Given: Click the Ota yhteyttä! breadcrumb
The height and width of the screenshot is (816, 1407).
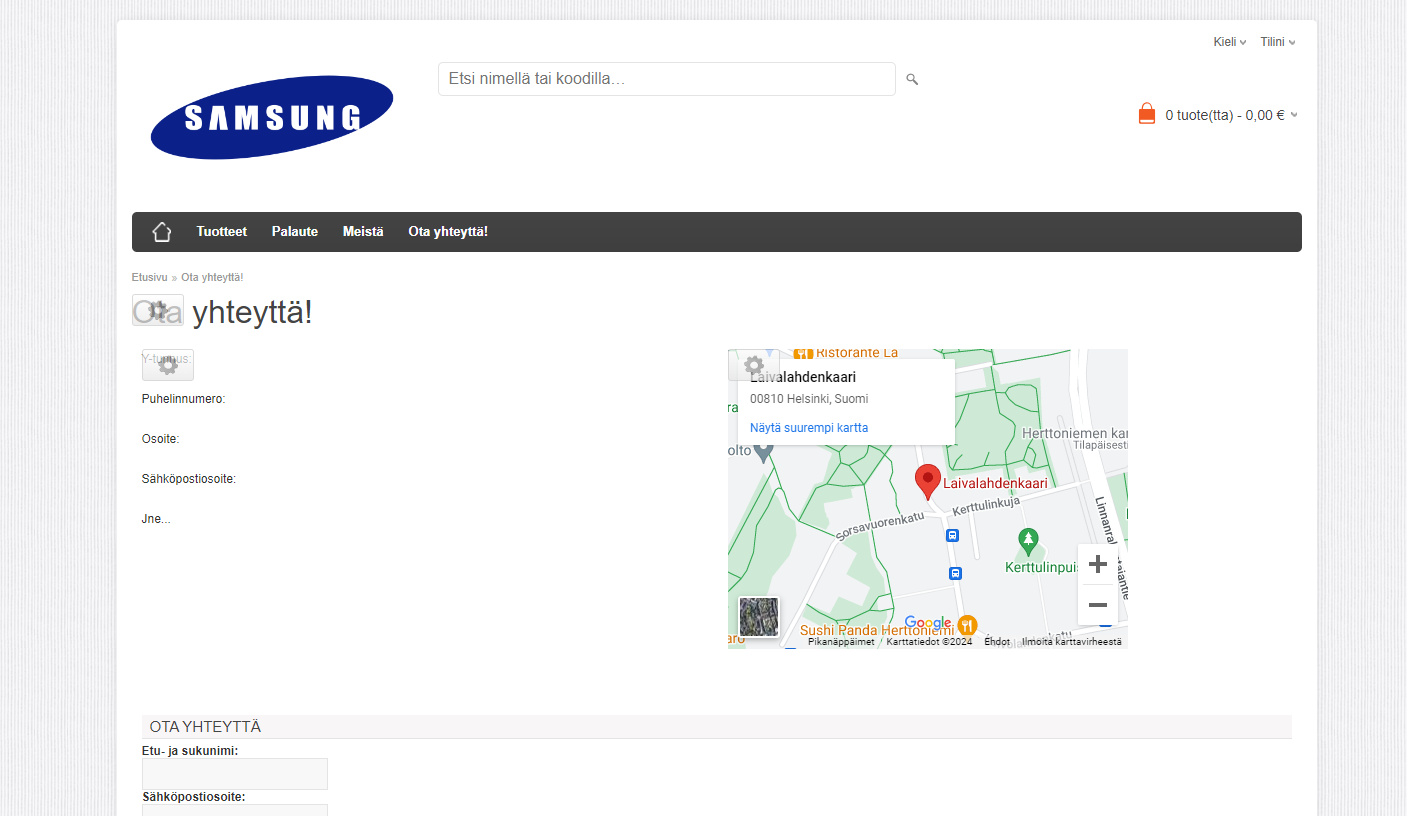Looking at the screenshot, I should (212, 277).
